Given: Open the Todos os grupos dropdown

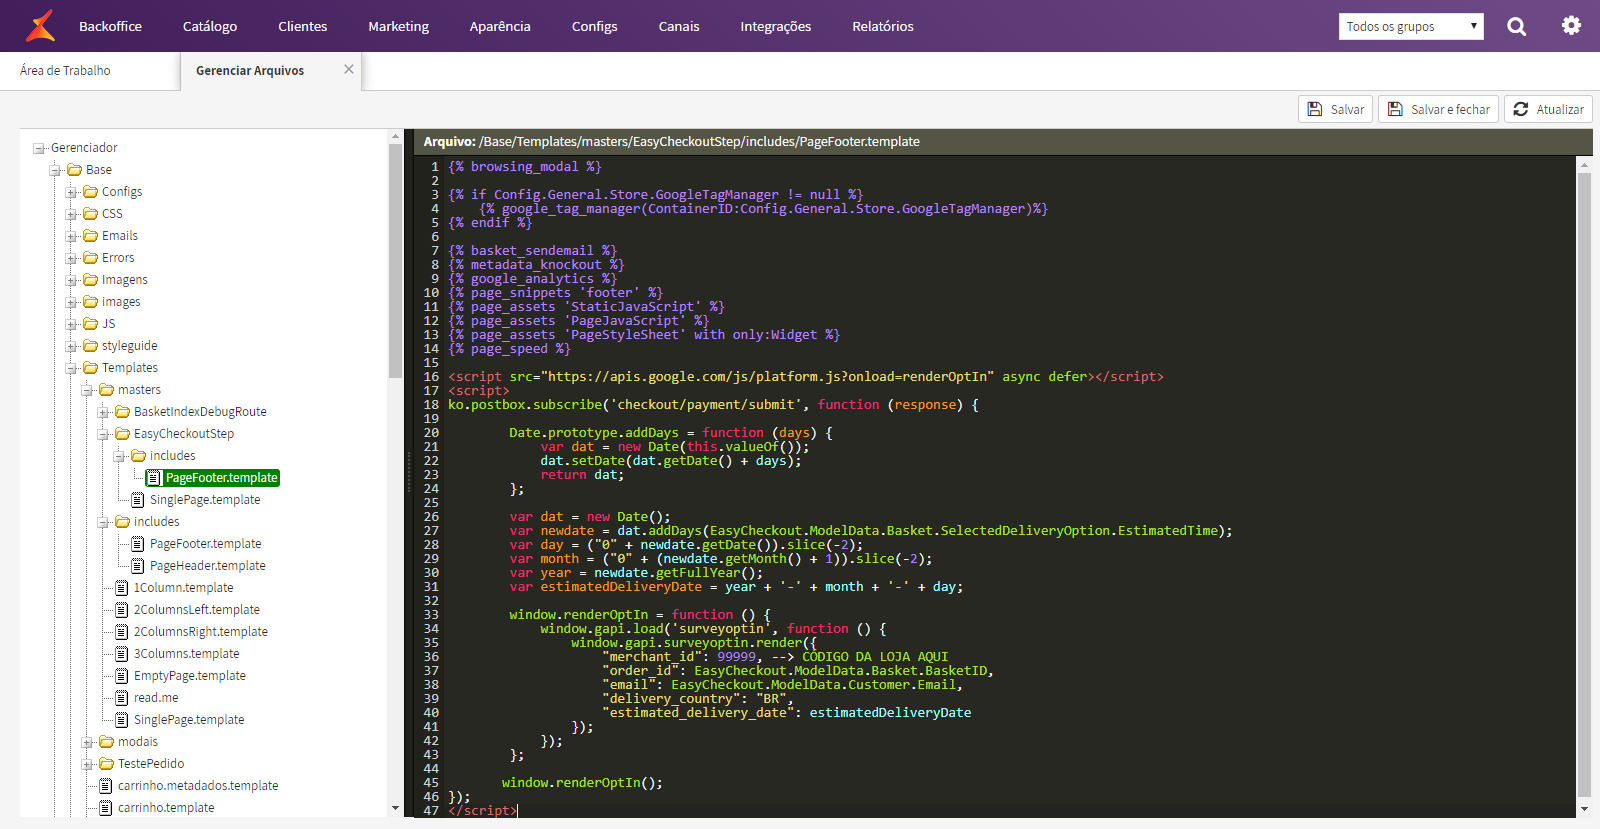Looking at the screenshot, I should point(1411,27).
